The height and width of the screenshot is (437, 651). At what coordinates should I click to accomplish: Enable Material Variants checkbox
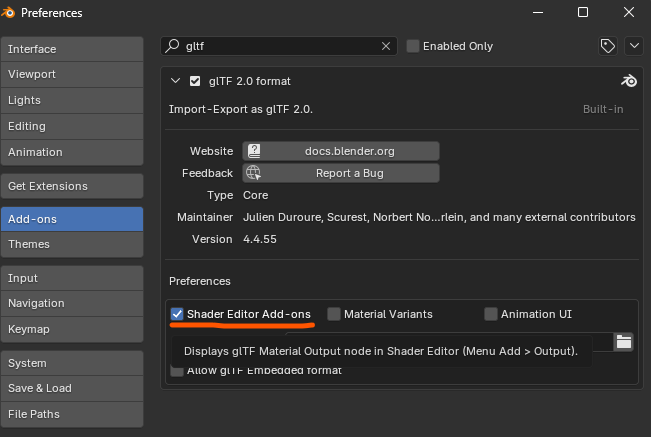click(x=334, y=314)
